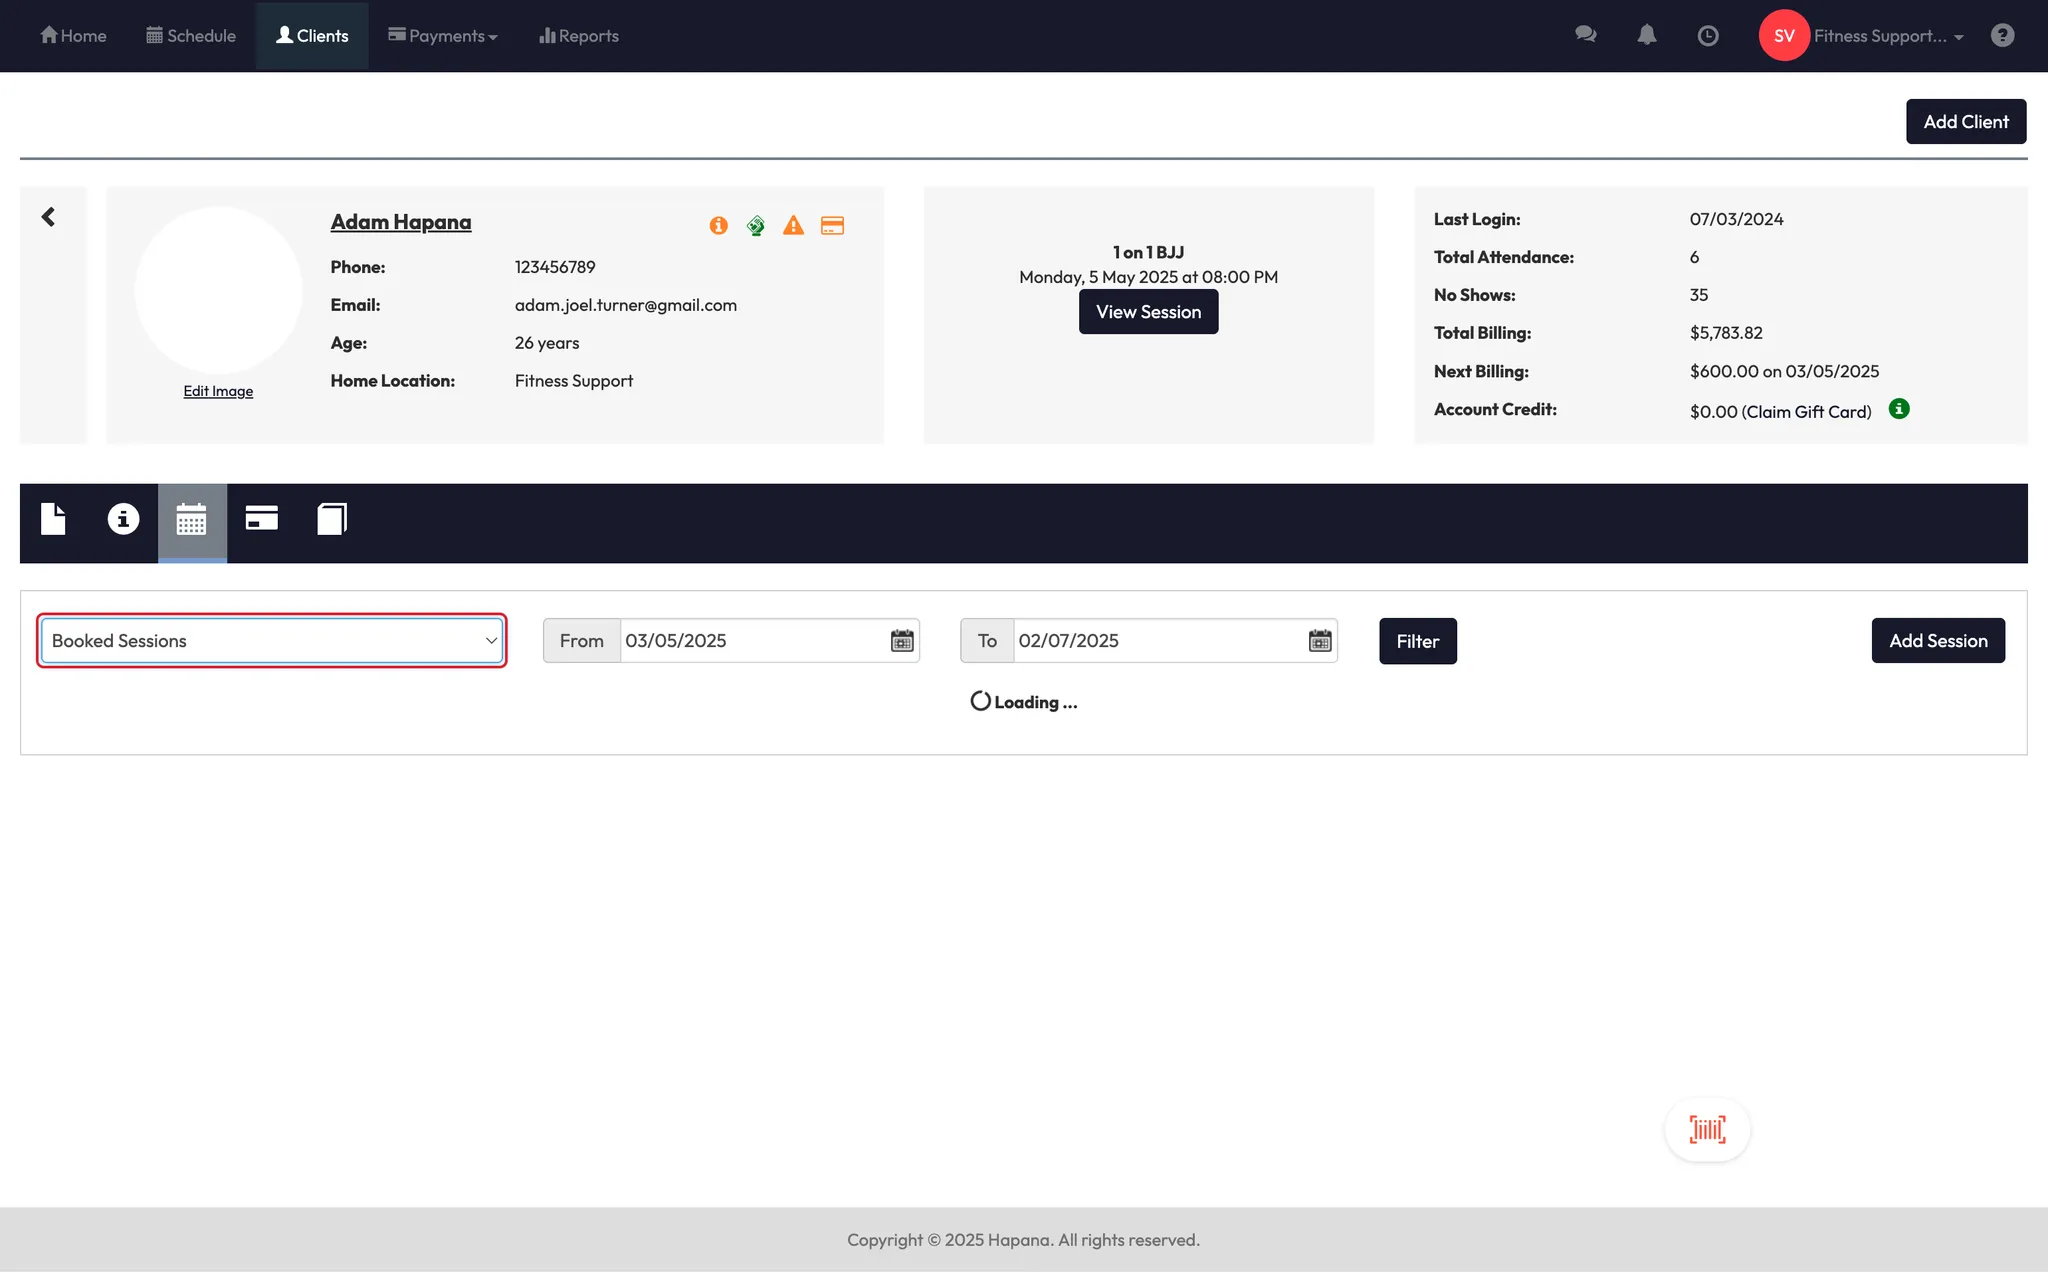The image size is (2048, 1273).
Task: Click the orange info icon near client name
Action: 718,226
